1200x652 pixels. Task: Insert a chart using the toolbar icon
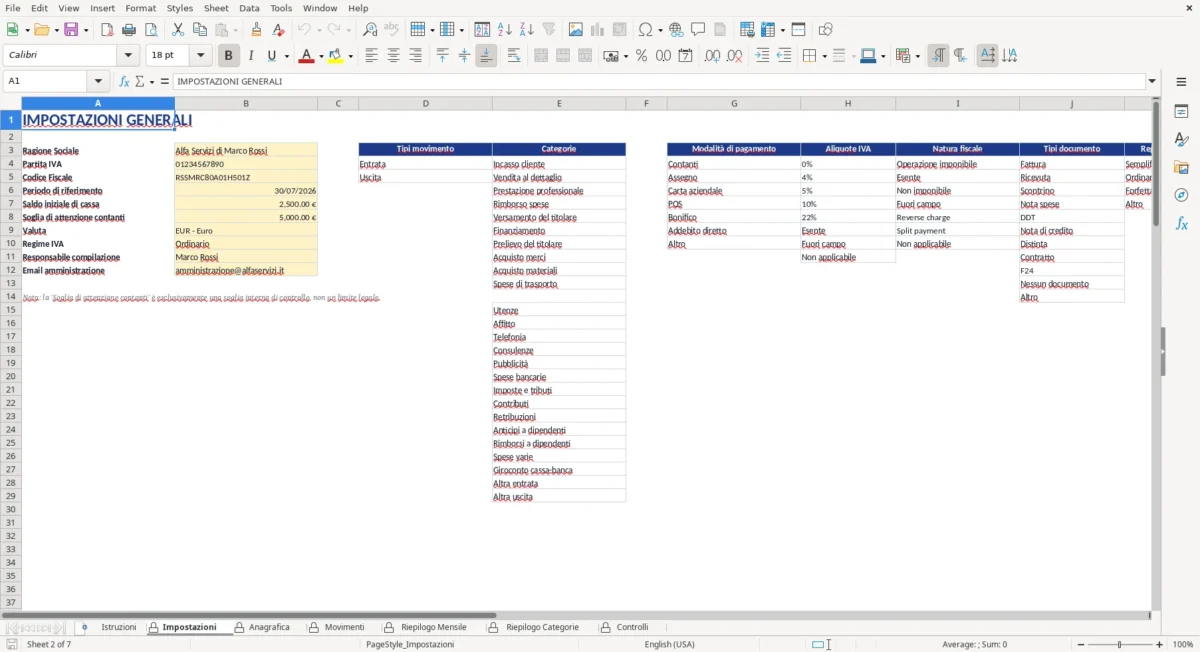[597, 29]
